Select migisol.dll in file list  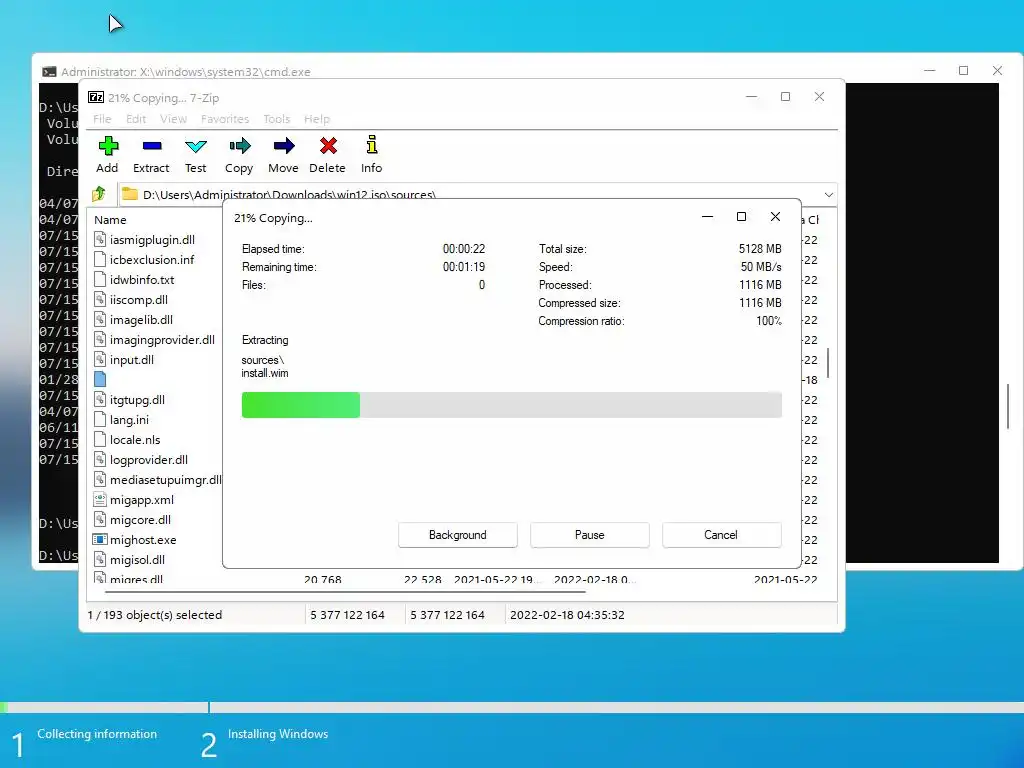pyautogui.click(x=137, y=560)
